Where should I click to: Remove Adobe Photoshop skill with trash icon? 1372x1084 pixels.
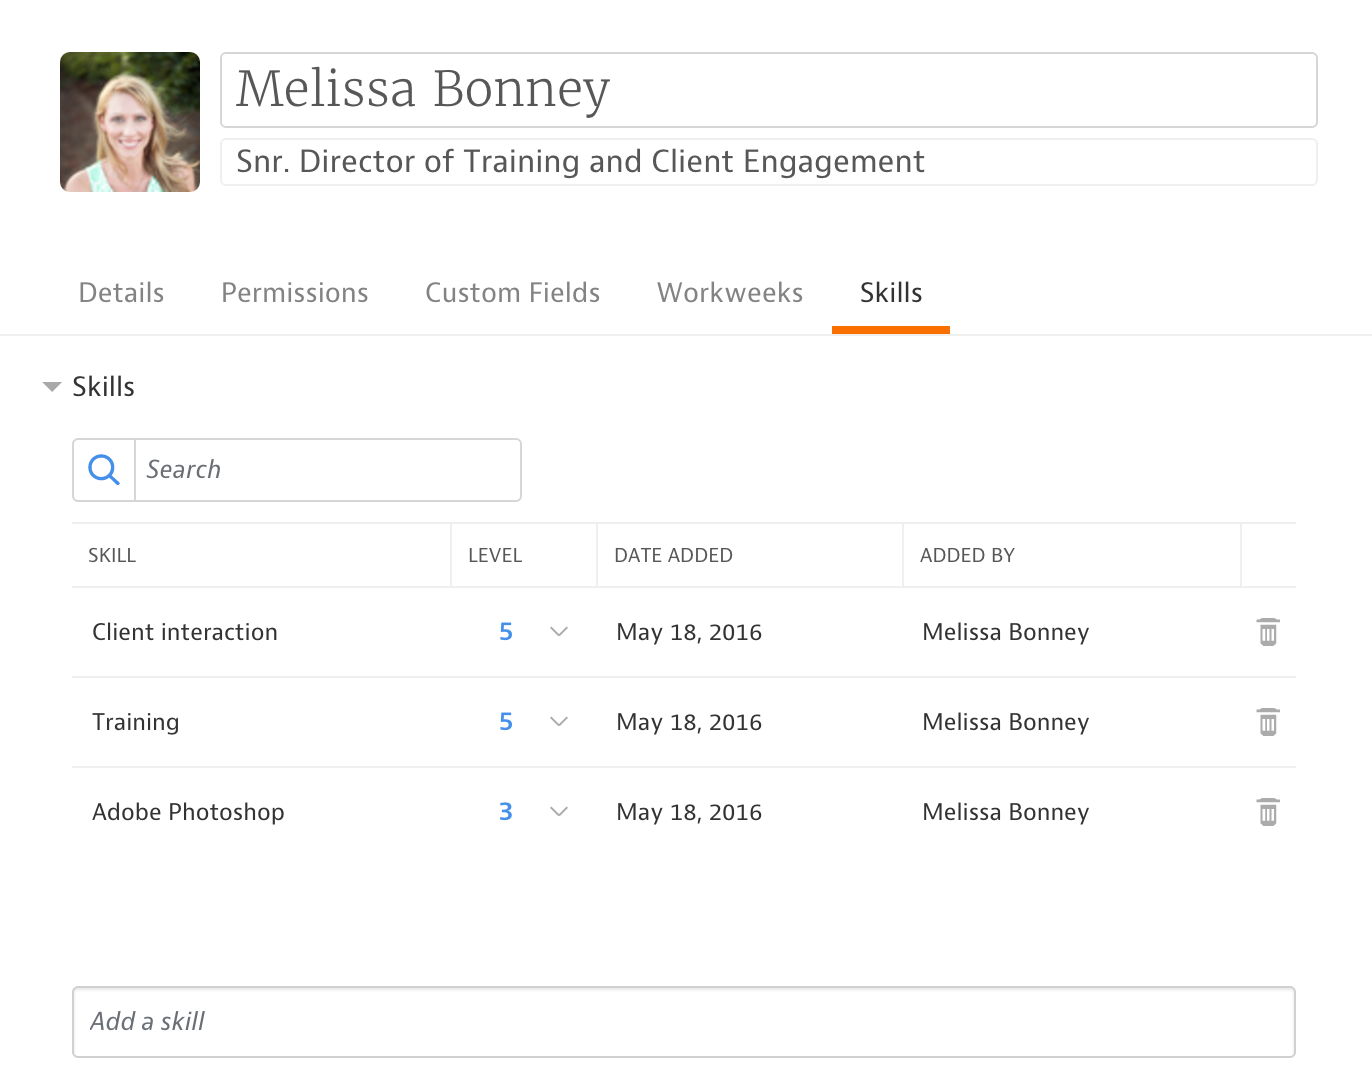click(1267, 812)
